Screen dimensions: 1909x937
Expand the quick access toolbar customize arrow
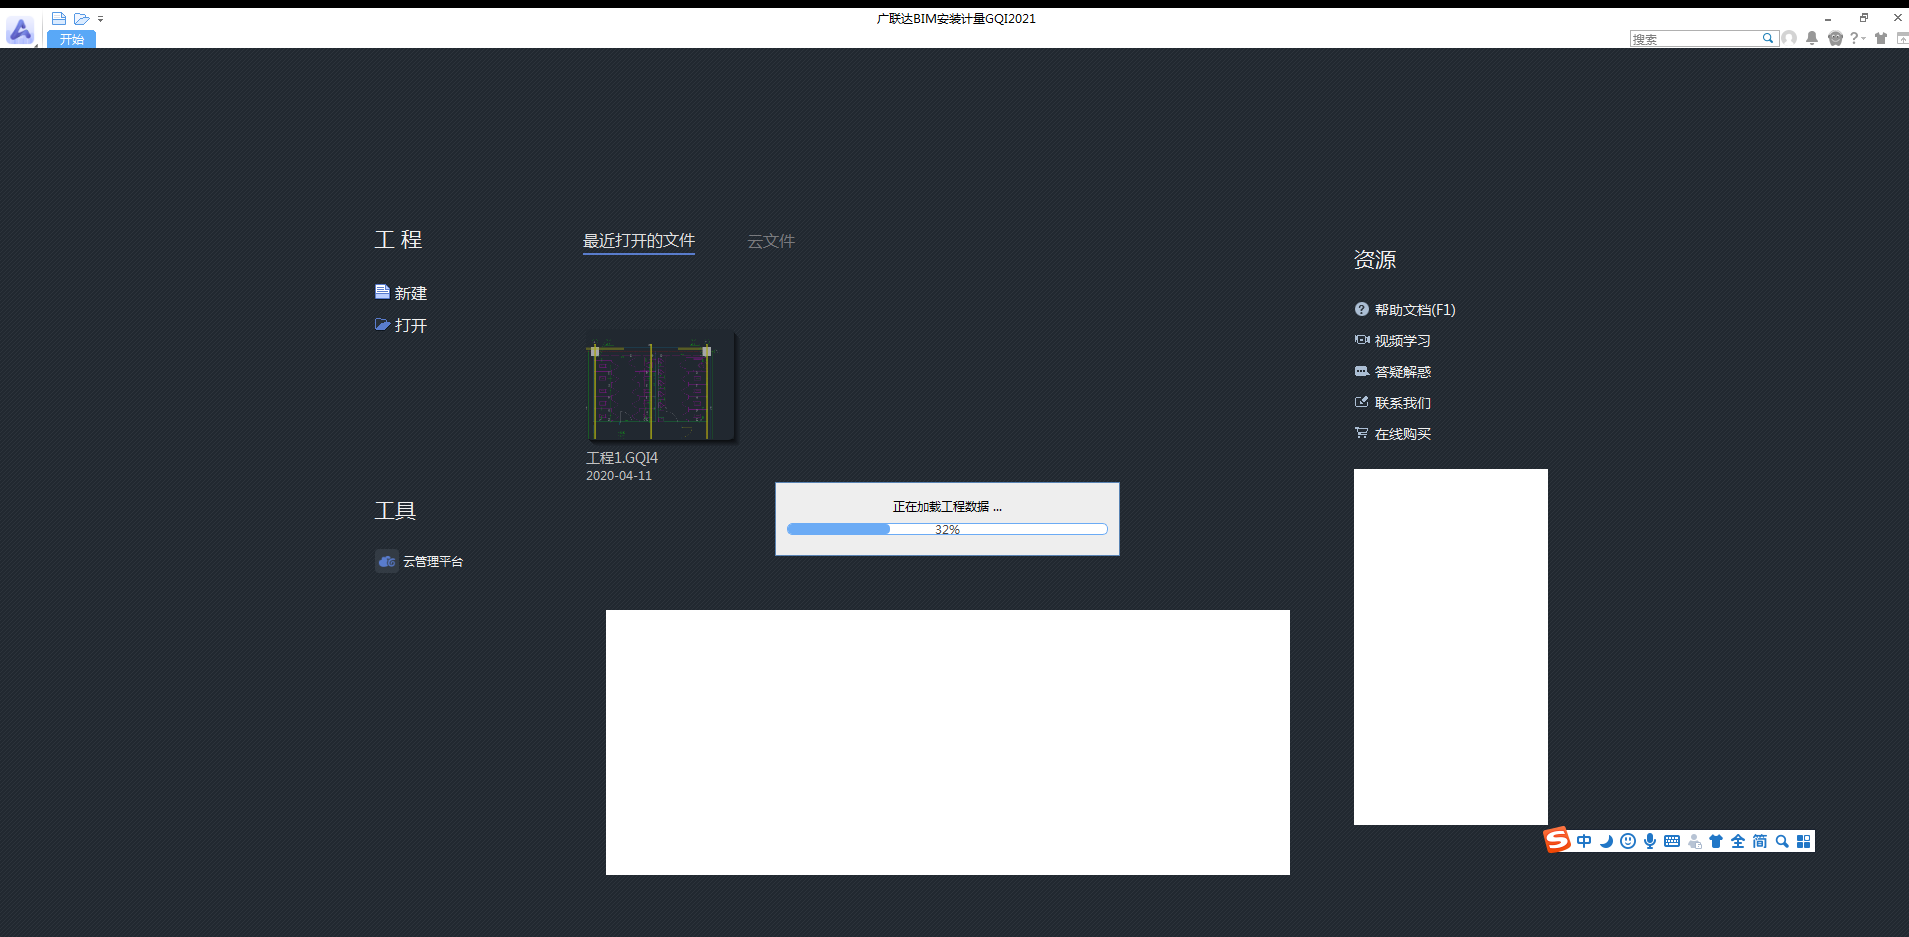(101, 19)
